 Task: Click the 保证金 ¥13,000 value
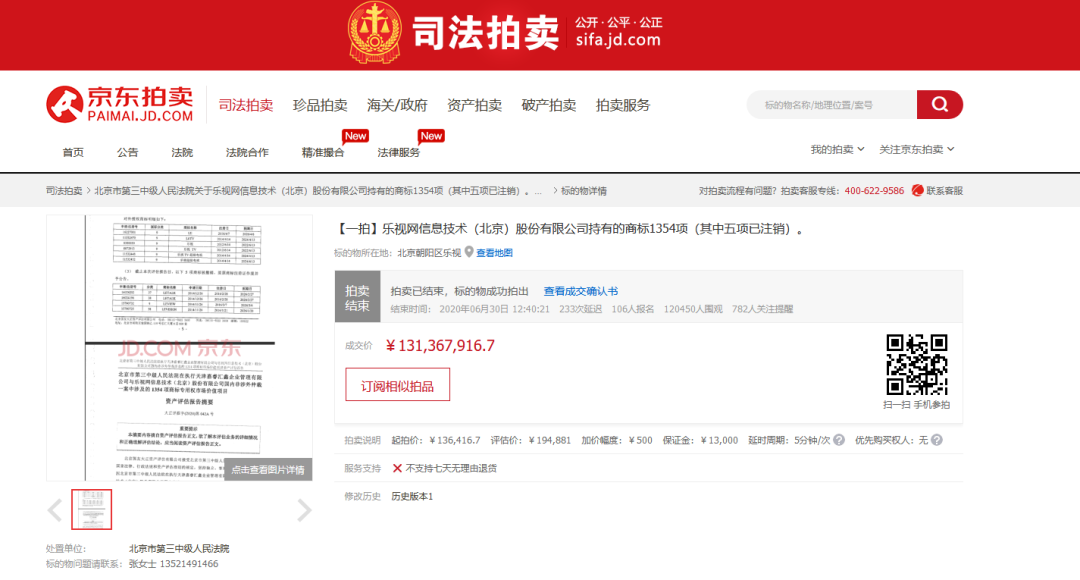coord(719,440)
